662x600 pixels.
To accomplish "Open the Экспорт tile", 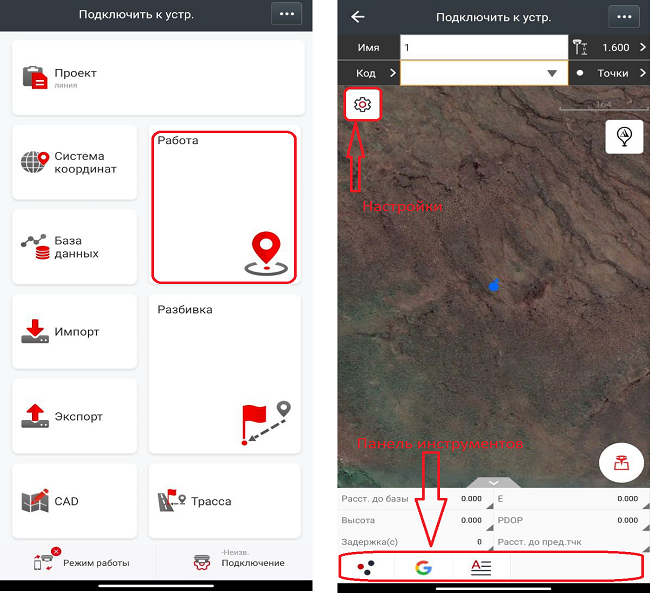I will pyautogui.click(x=75, y=416).
